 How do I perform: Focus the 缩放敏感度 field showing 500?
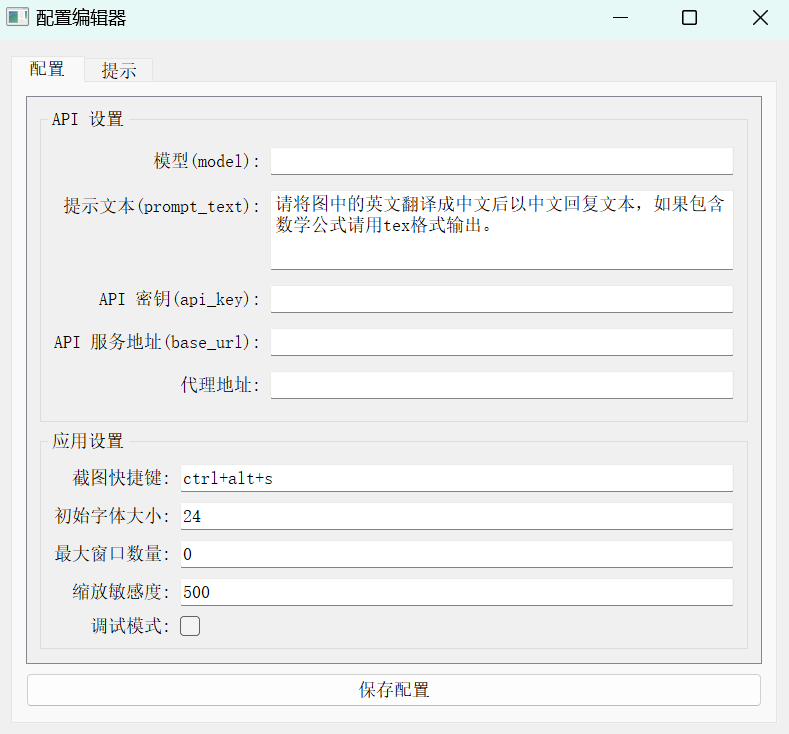[456, 592]
